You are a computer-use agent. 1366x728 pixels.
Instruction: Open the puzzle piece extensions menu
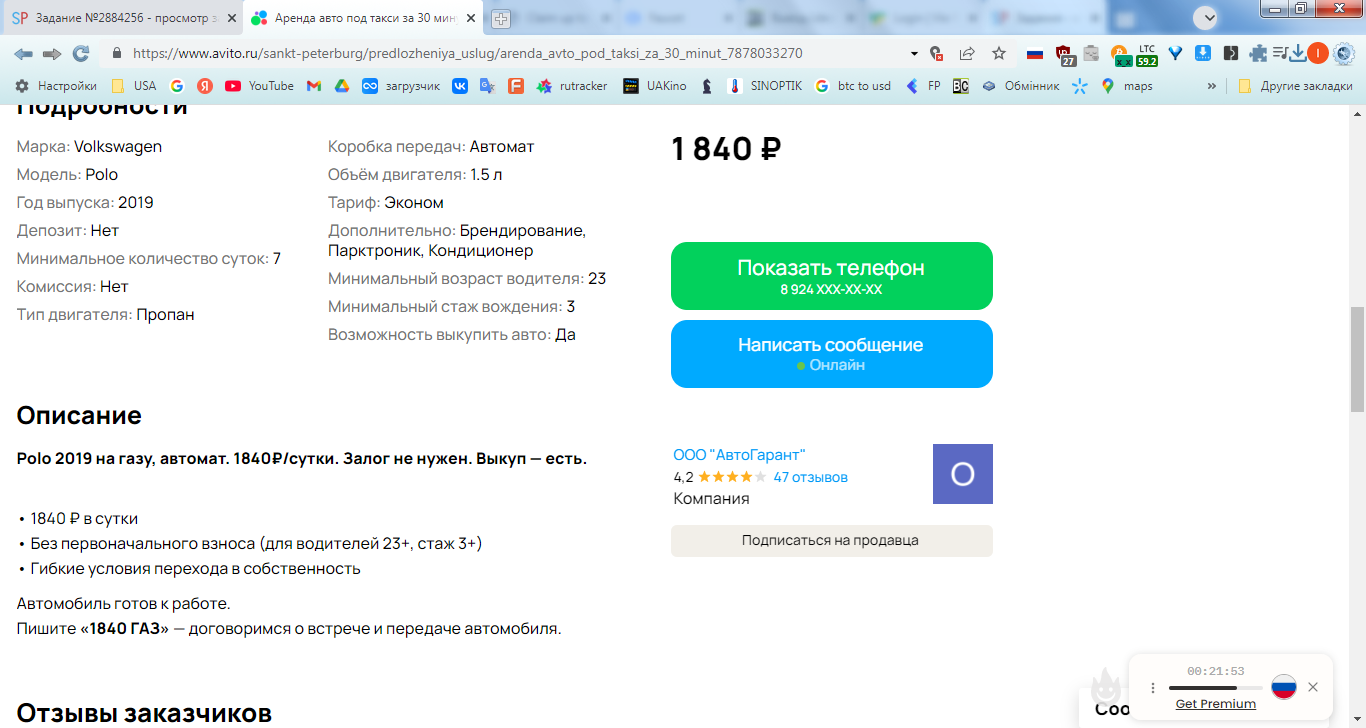click(x=1258, y=53)
